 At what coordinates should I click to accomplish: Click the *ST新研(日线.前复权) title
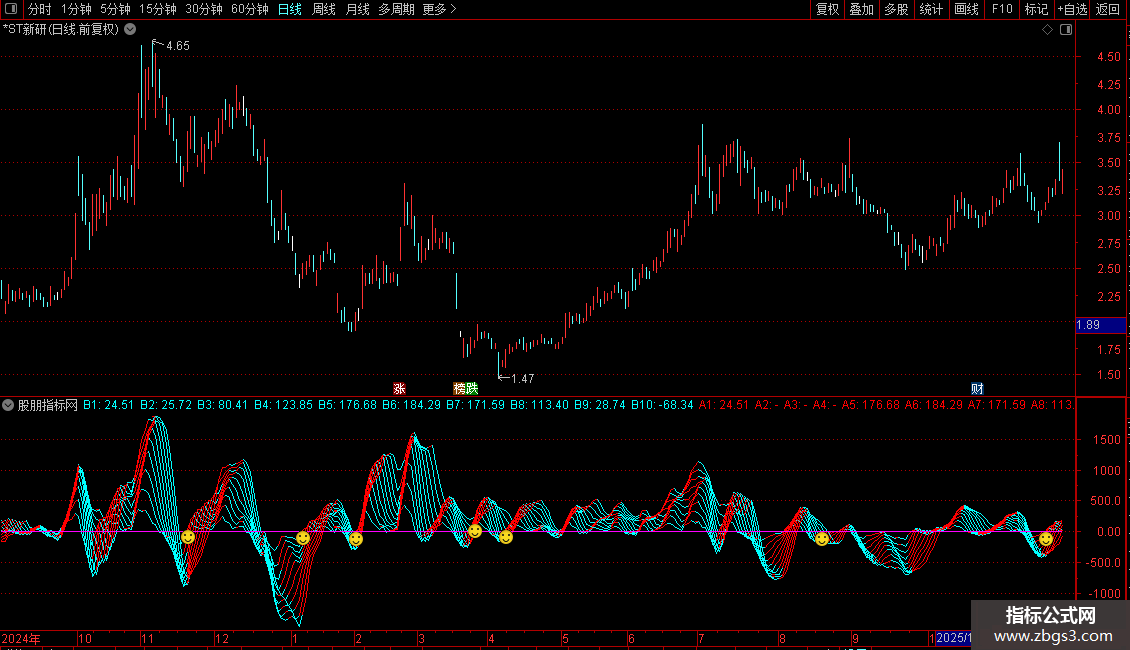[x=61, y=30]
